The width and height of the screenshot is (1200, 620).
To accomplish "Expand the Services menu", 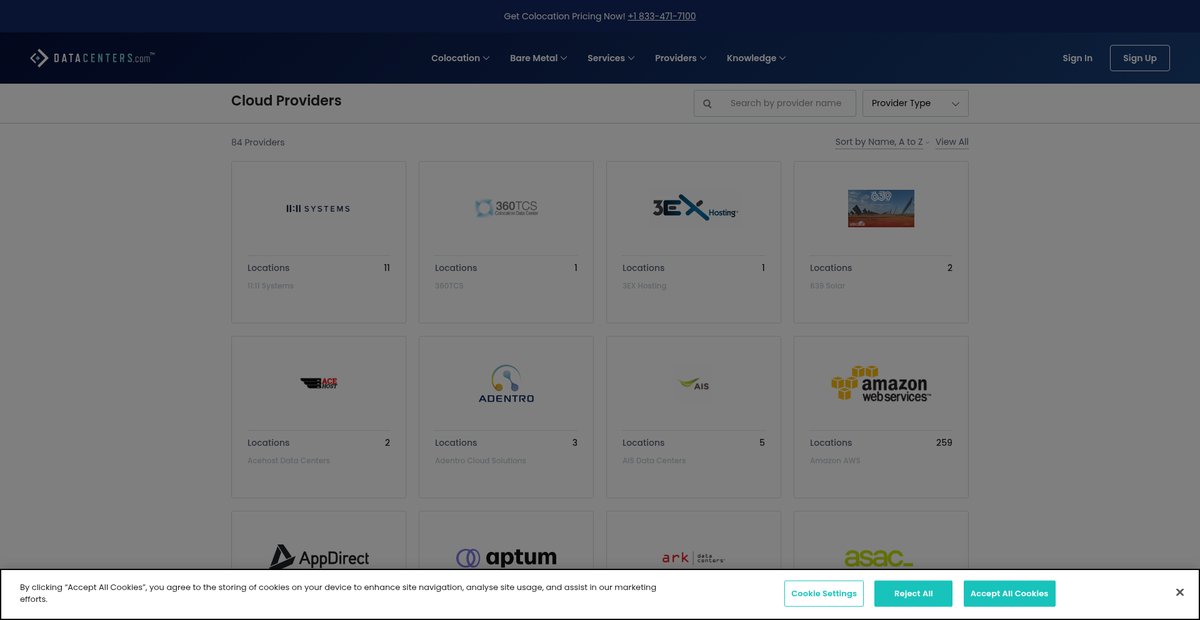I will (x=611, y=58).
